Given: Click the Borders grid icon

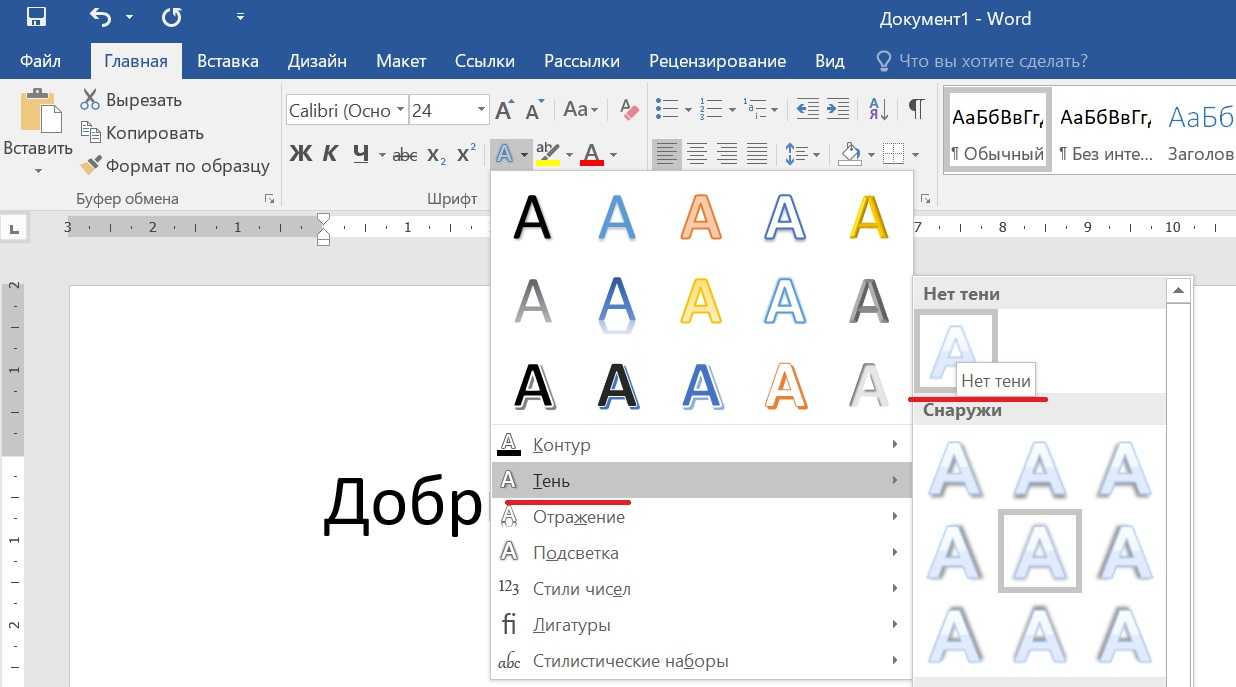Looking at the screenshot, I should pyautogui.click(x=894, y=154).
